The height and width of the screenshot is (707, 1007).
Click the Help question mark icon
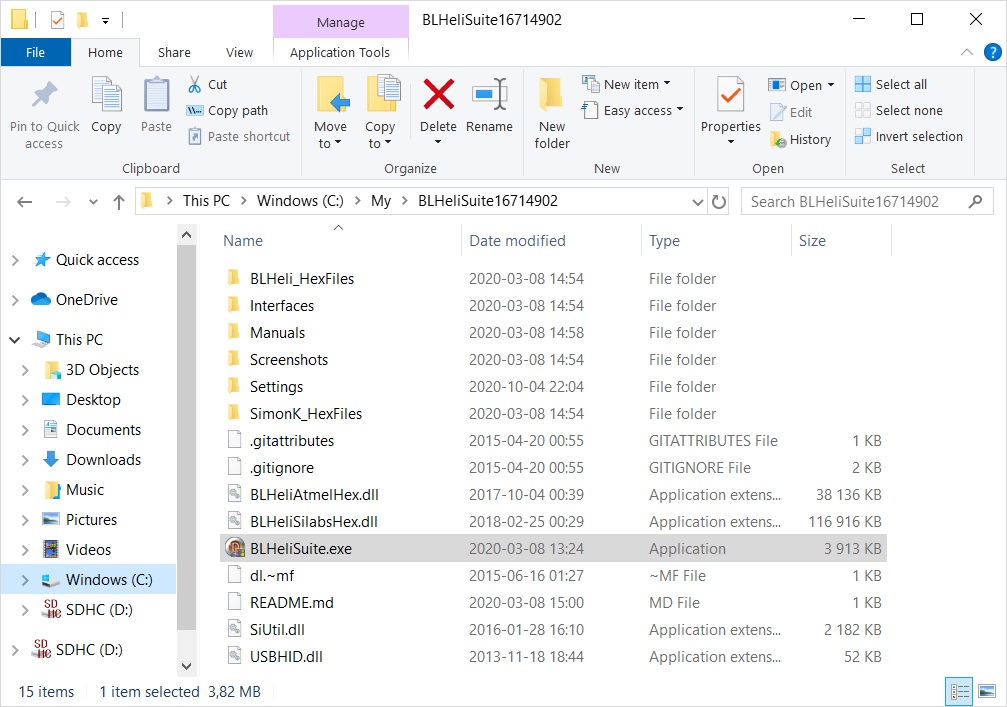click(992, 52)
